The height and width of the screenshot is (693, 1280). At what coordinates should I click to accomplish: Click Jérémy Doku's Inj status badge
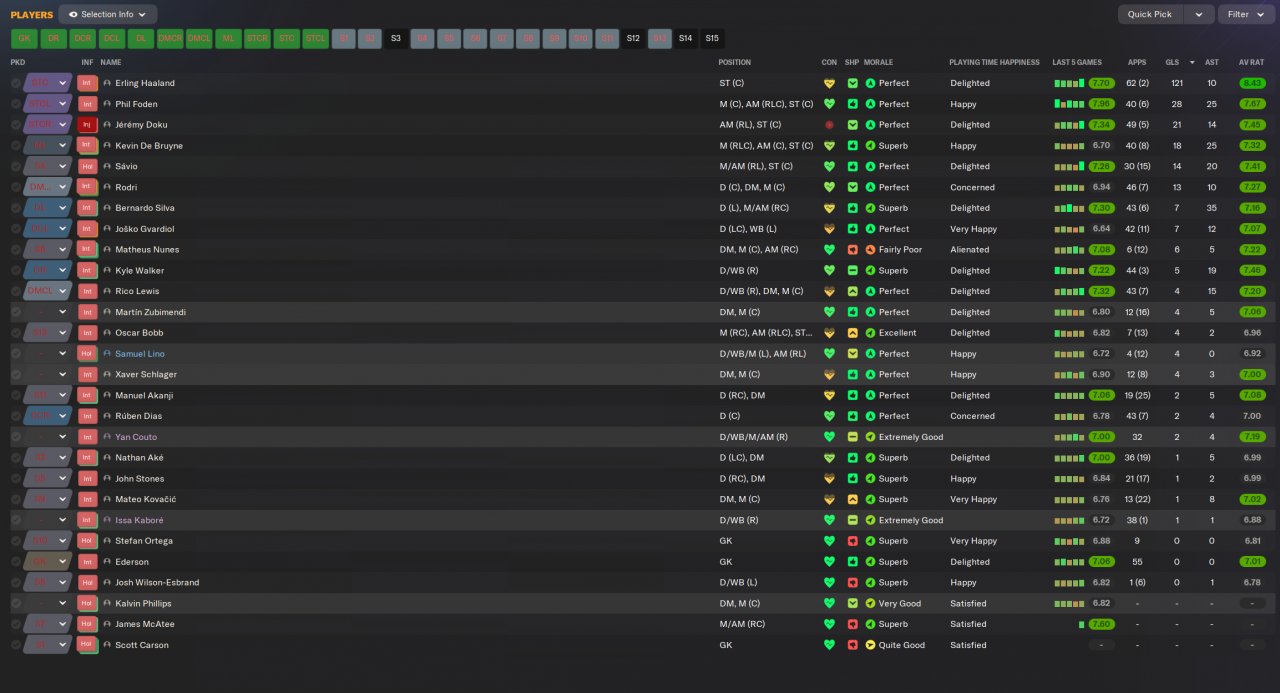pos(87,125)
